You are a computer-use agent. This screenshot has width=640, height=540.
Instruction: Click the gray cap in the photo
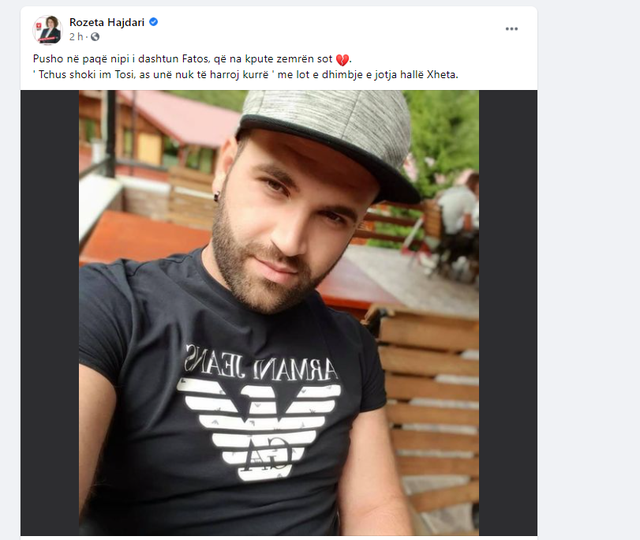coord(331,138)
